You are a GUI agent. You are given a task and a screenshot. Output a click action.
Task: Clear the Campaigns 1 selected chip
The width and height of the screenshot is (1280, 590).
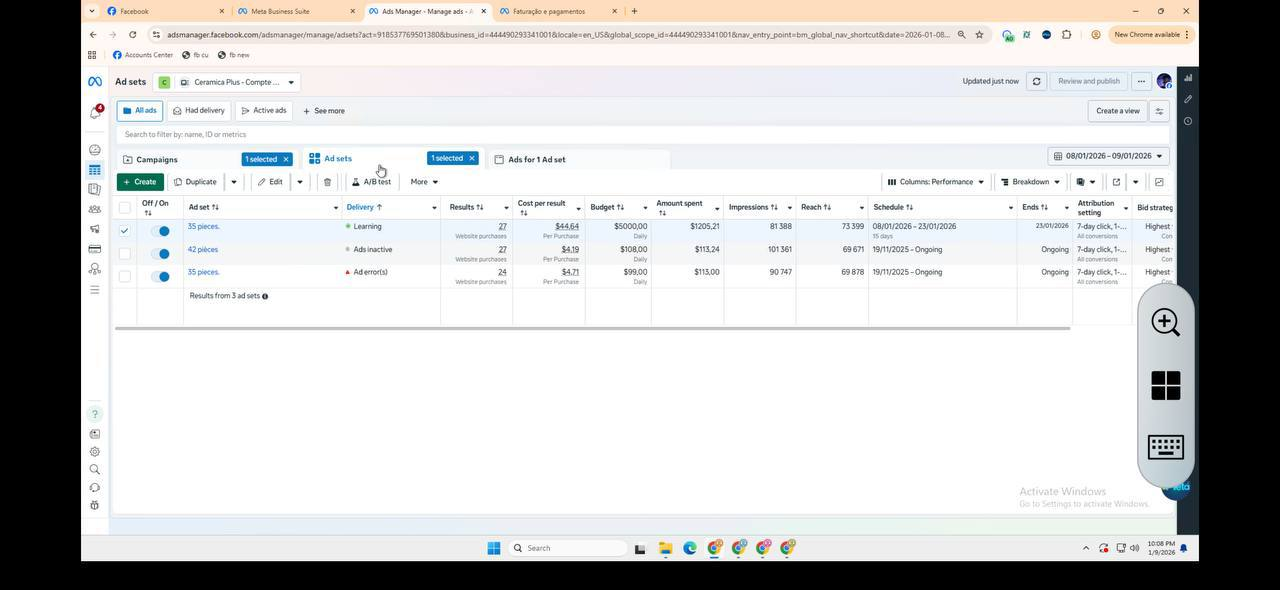click(x=285, y=159)
